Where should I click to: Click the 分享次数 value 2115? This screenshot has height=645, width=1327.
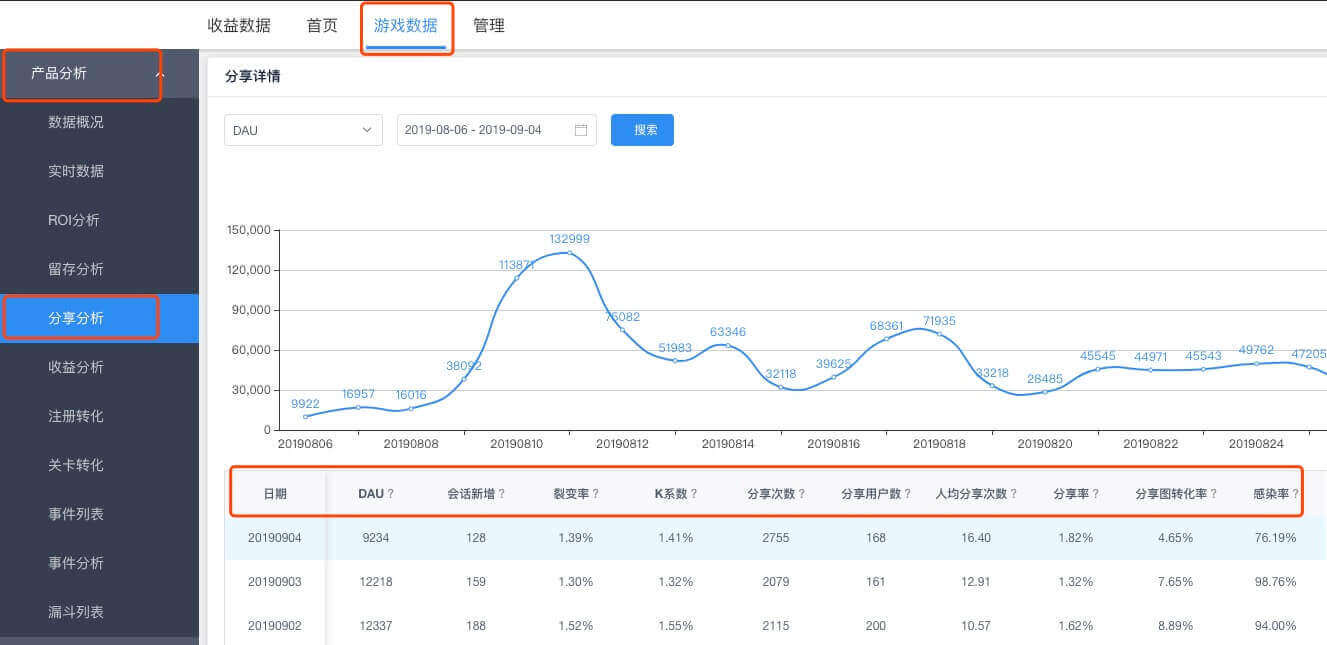click(x=775, y=626)
